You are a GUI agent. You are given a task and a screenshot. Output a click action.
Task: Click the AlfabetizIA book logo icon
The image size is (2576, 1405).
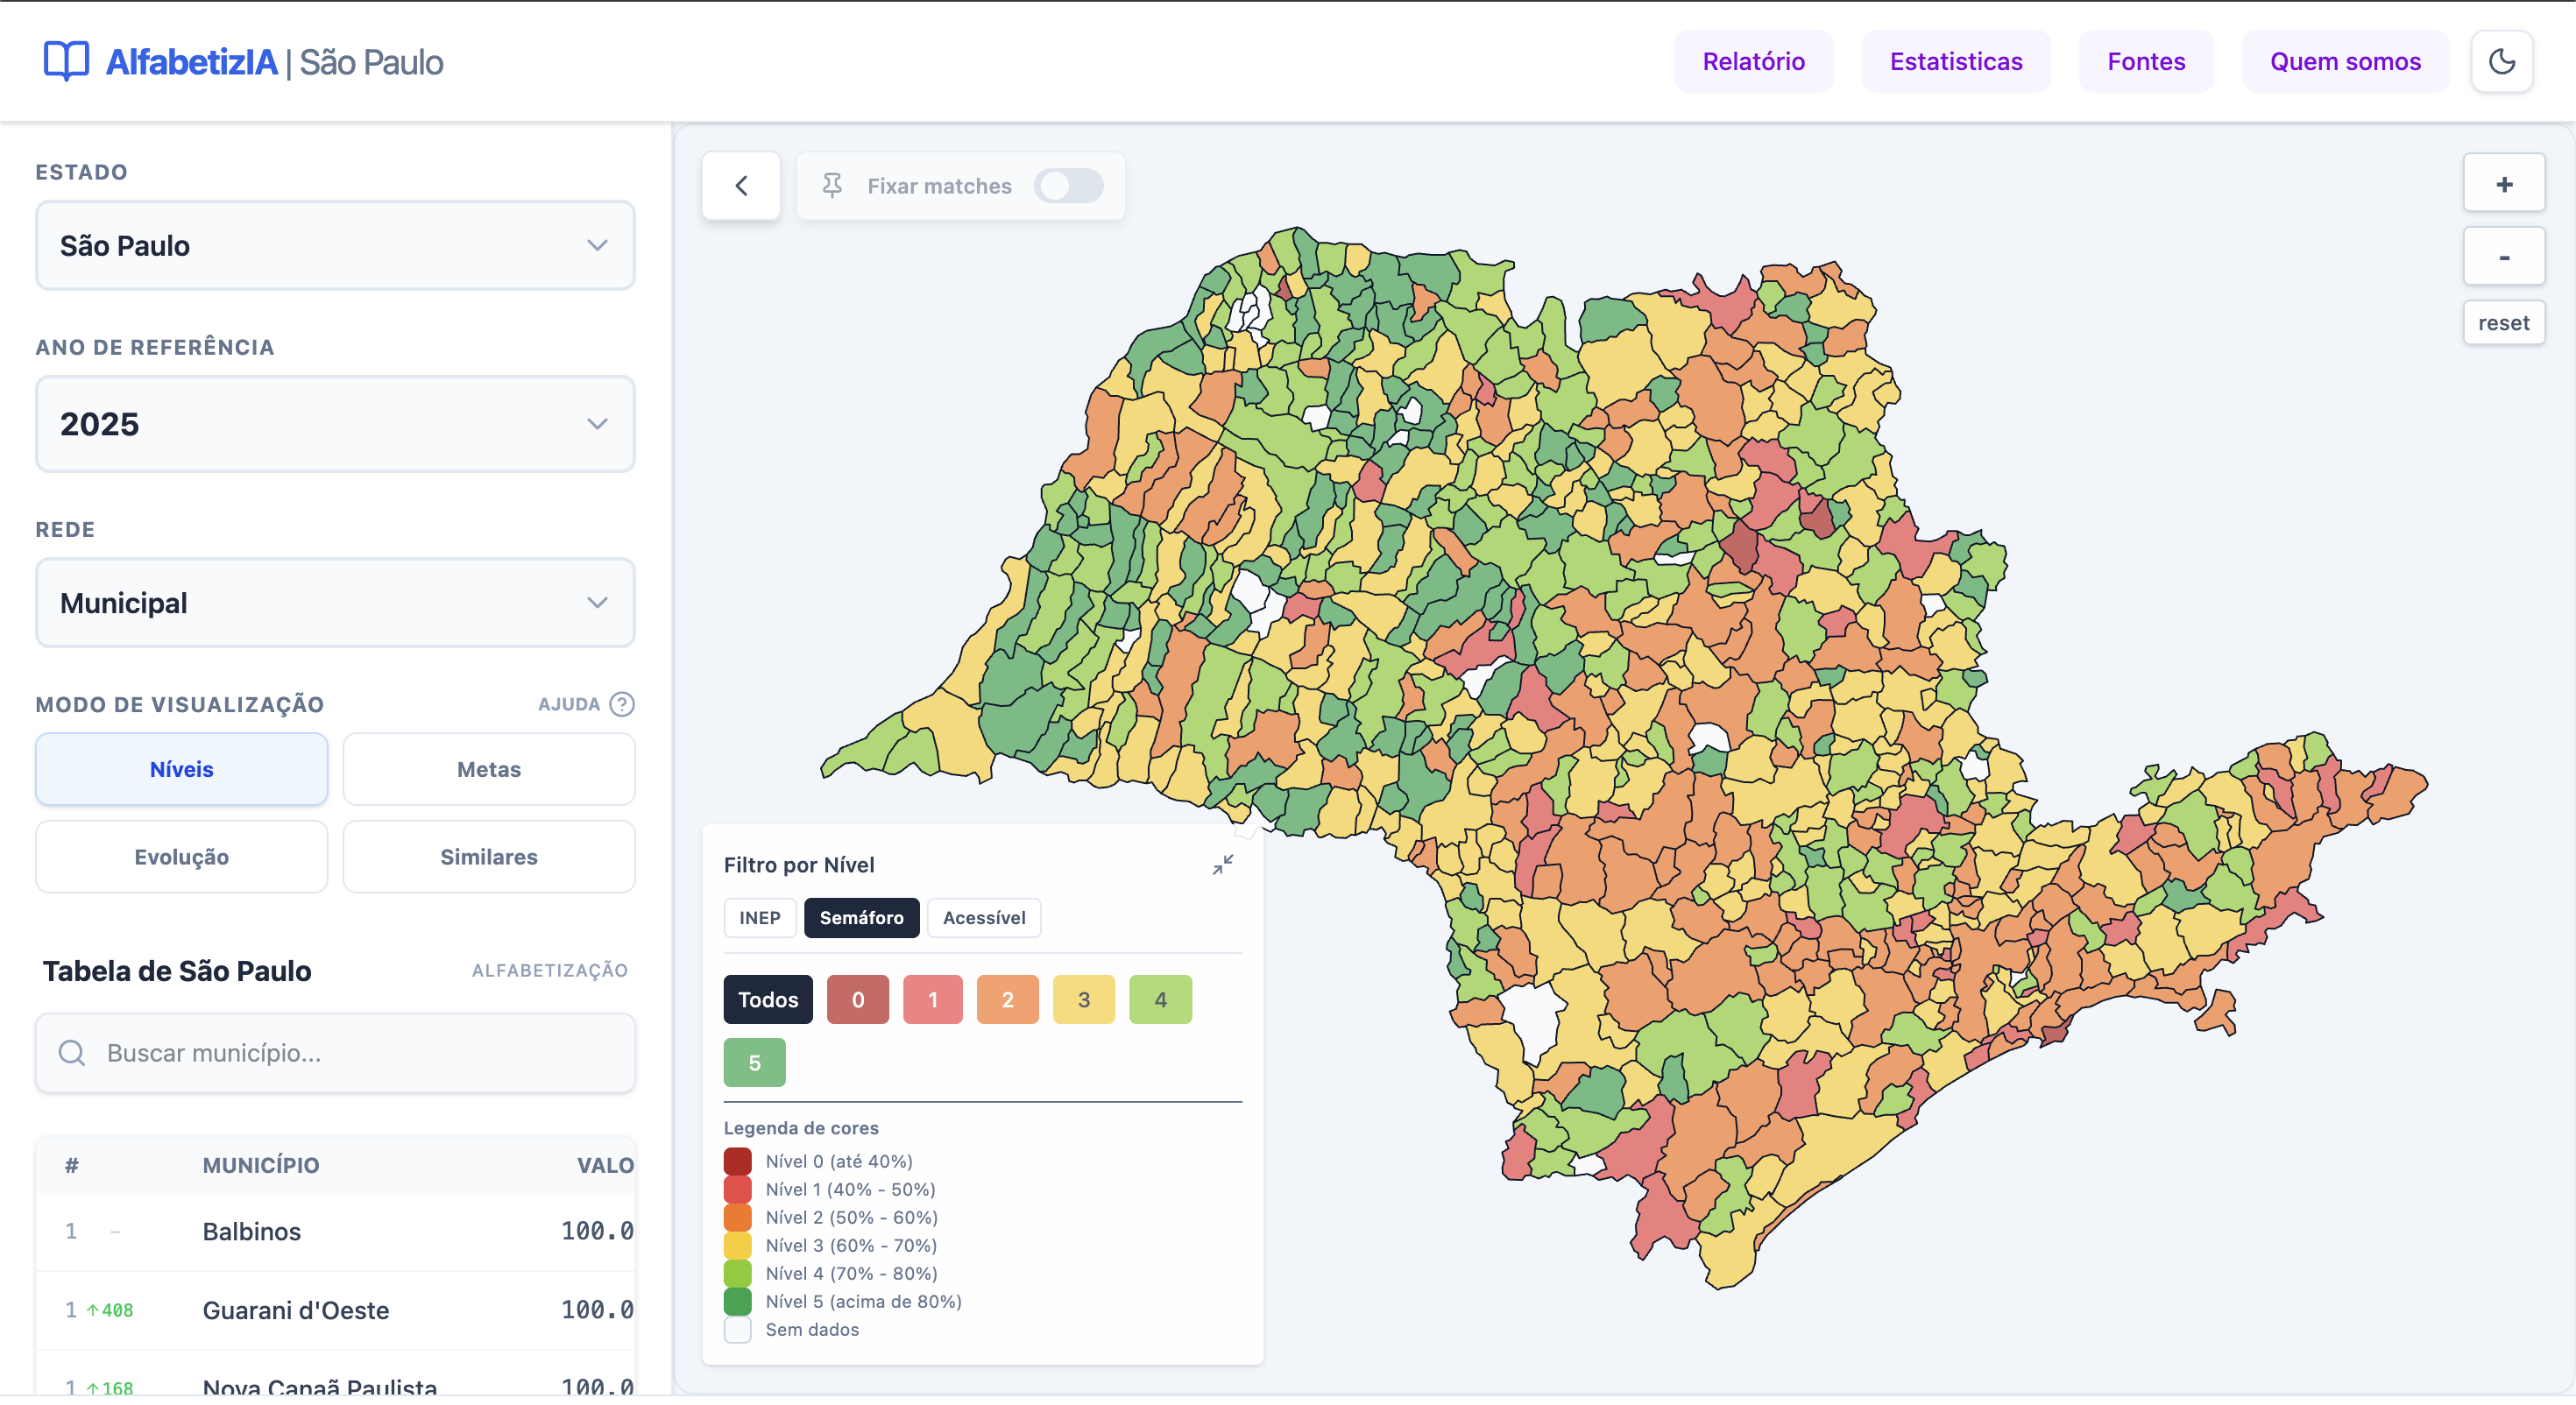pos(66,61)
